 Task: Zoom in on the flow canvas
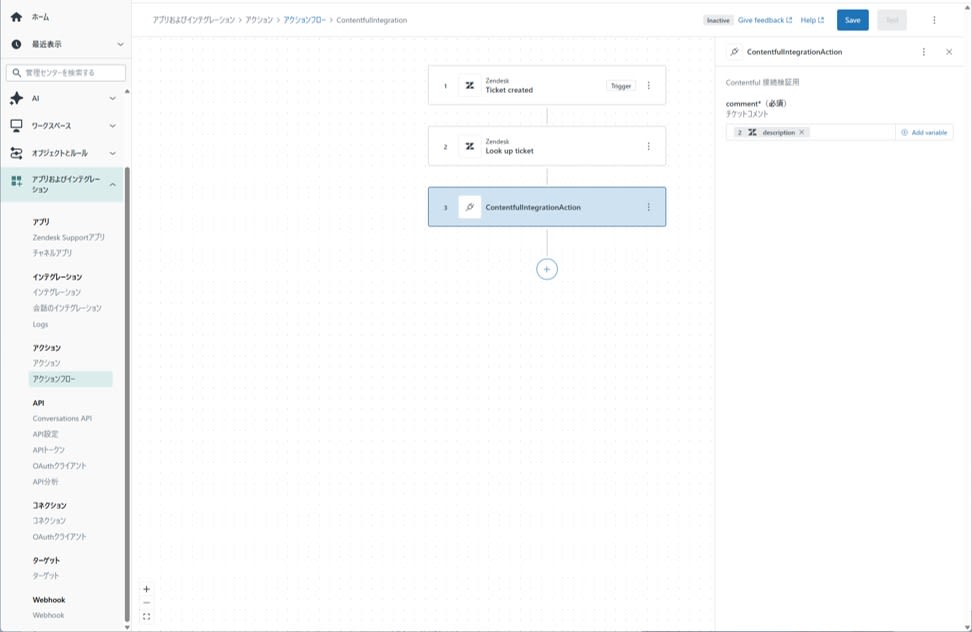coord(146,589)
